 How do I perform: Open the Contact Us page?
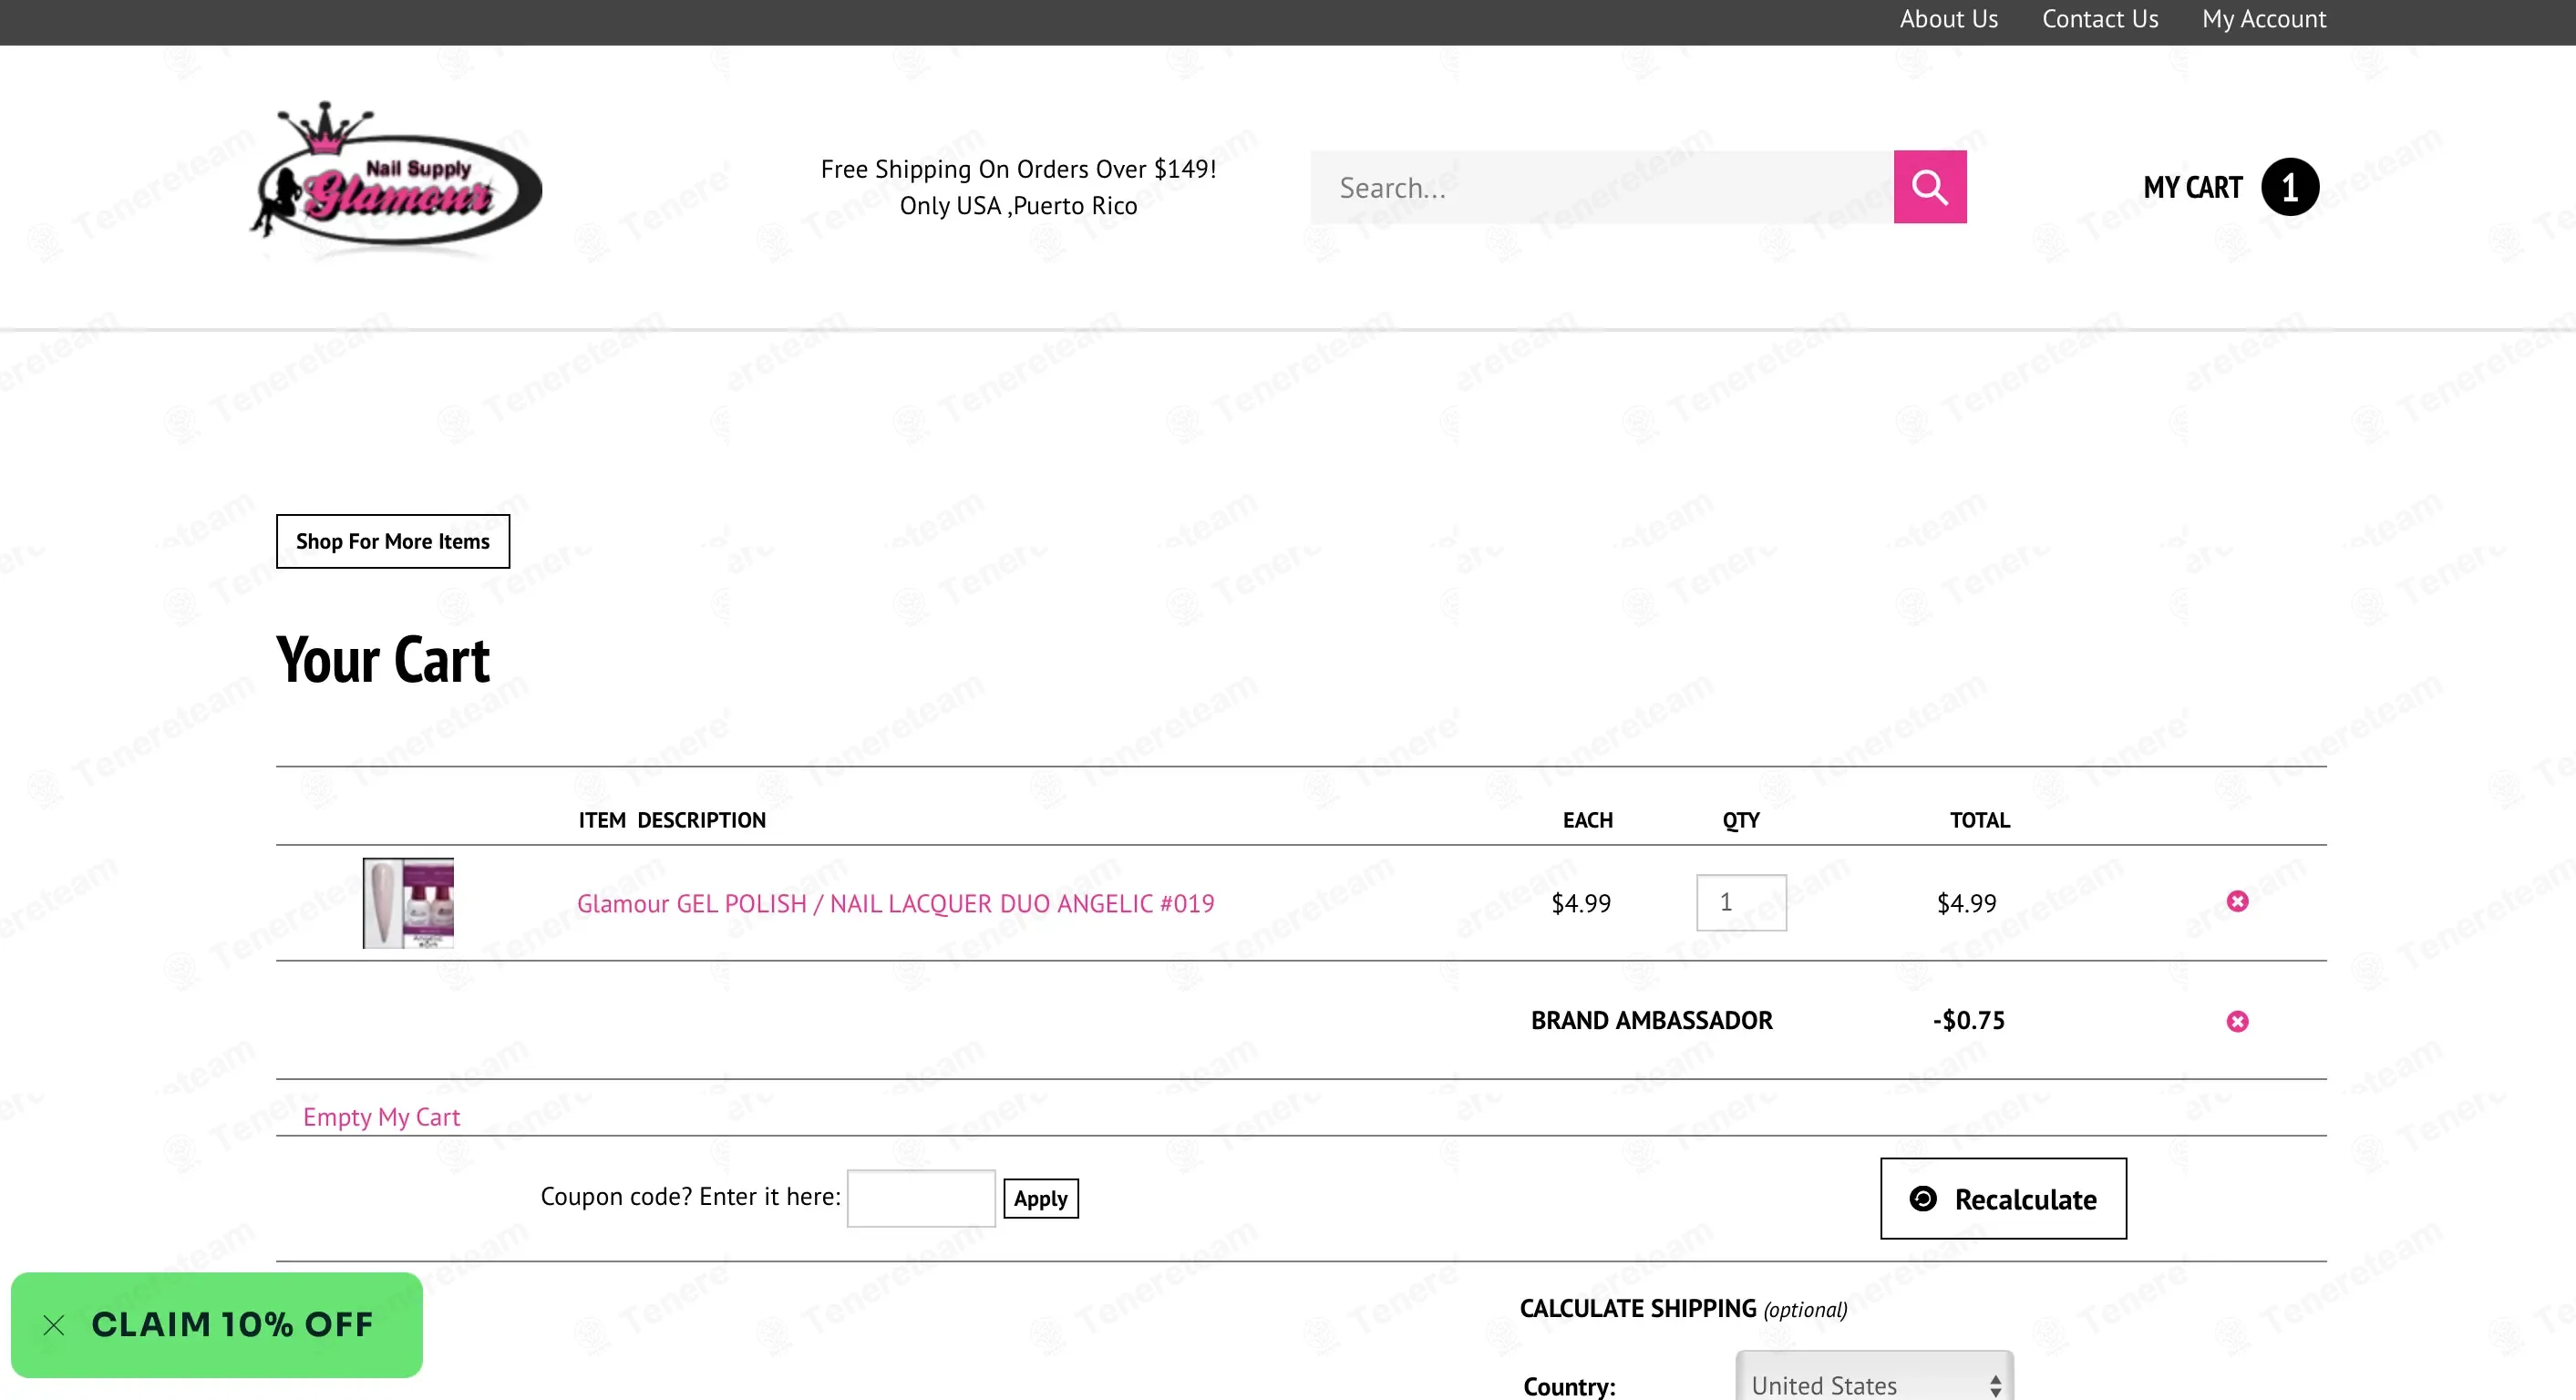2100,19
